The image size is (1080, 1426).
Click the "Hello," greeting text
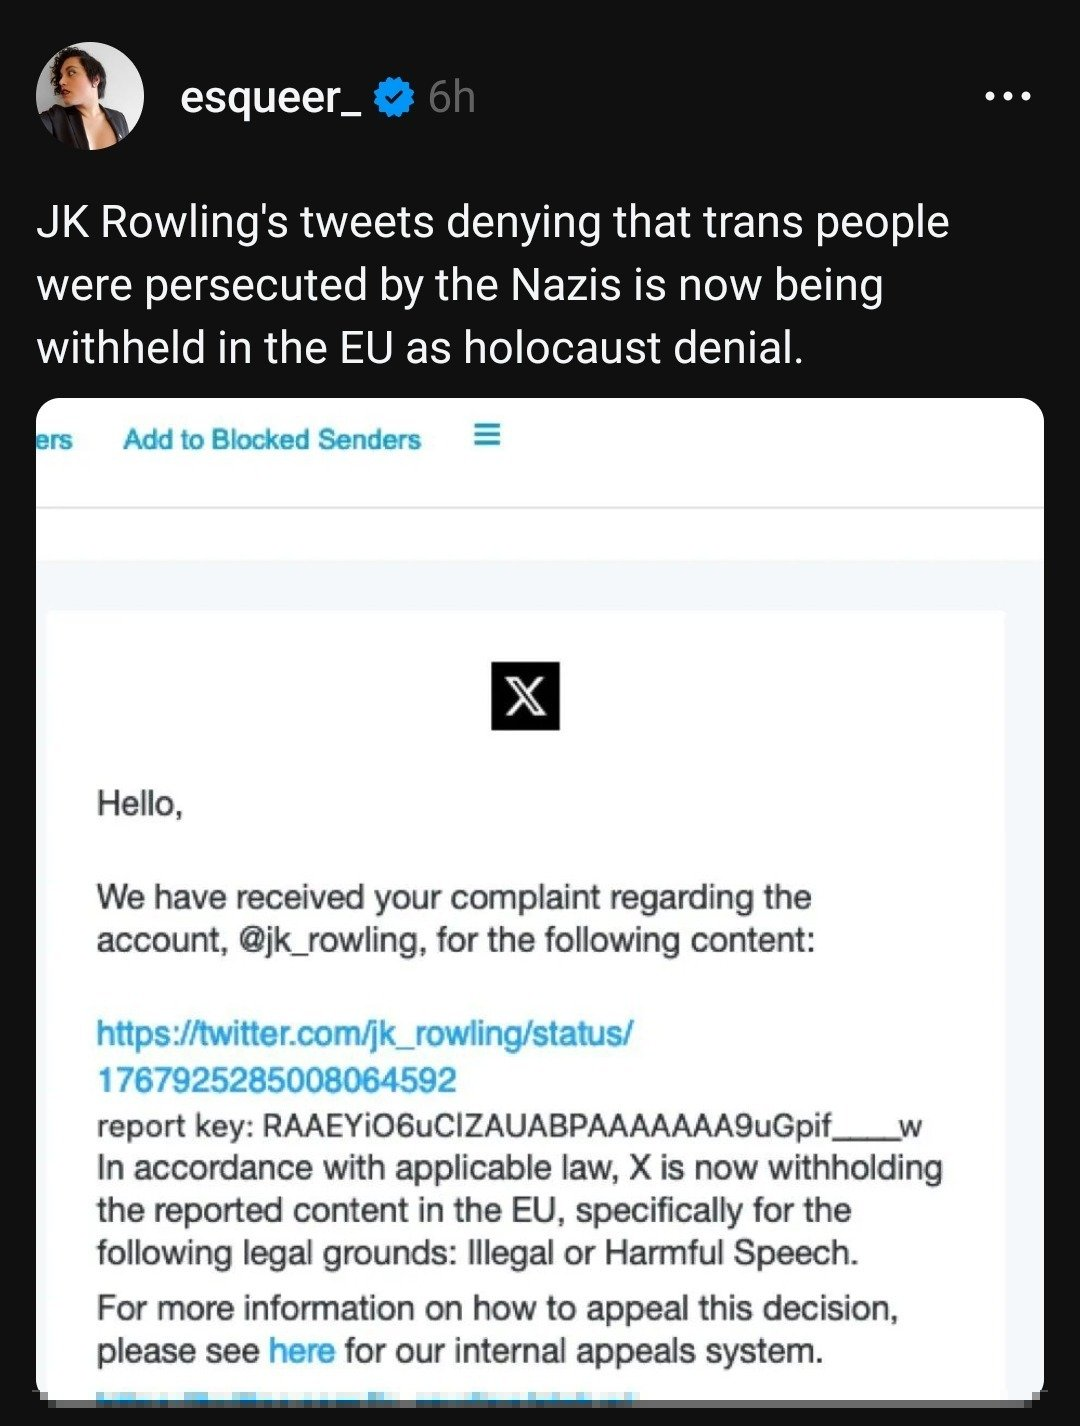[139, 803]
